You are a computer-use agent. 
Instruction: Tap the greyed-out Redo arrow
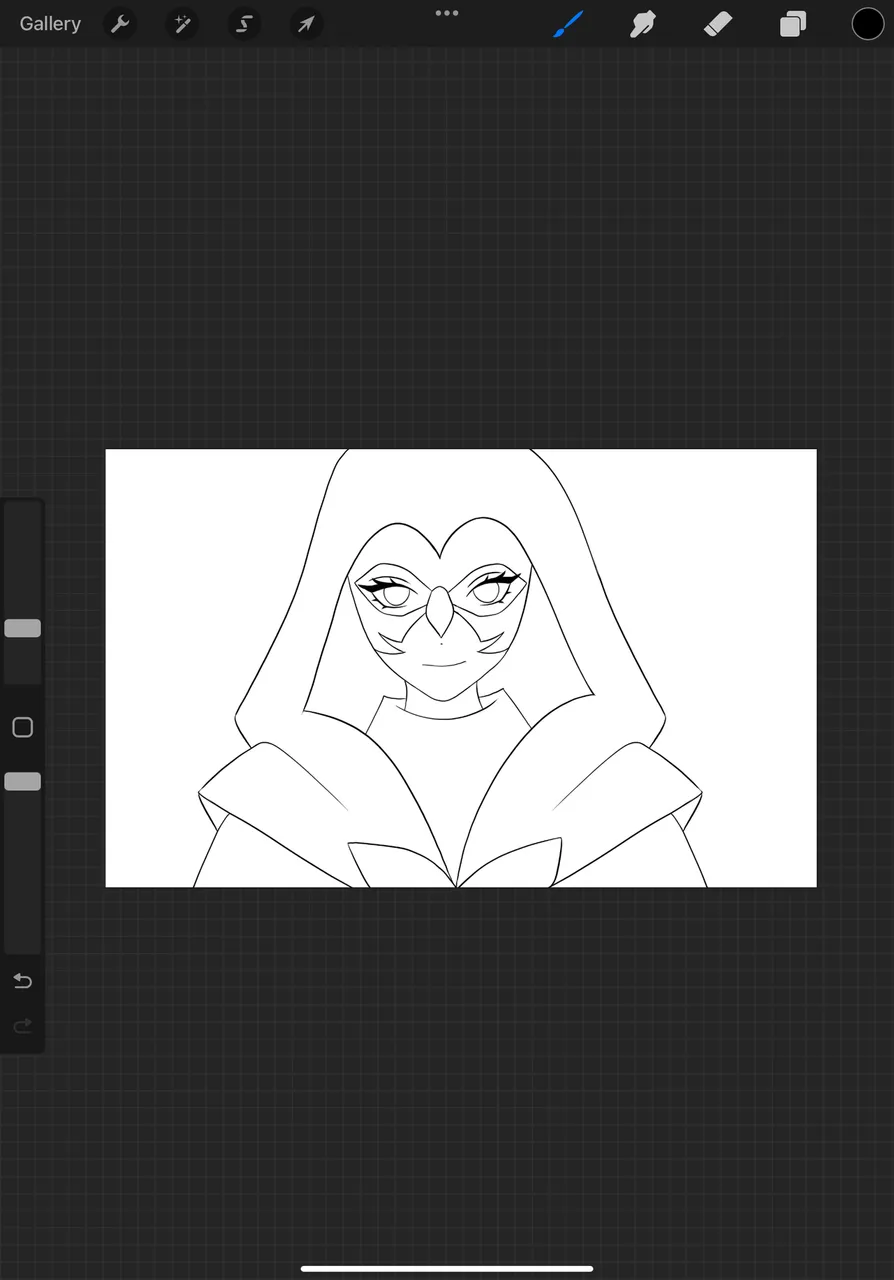(22, 1025)
